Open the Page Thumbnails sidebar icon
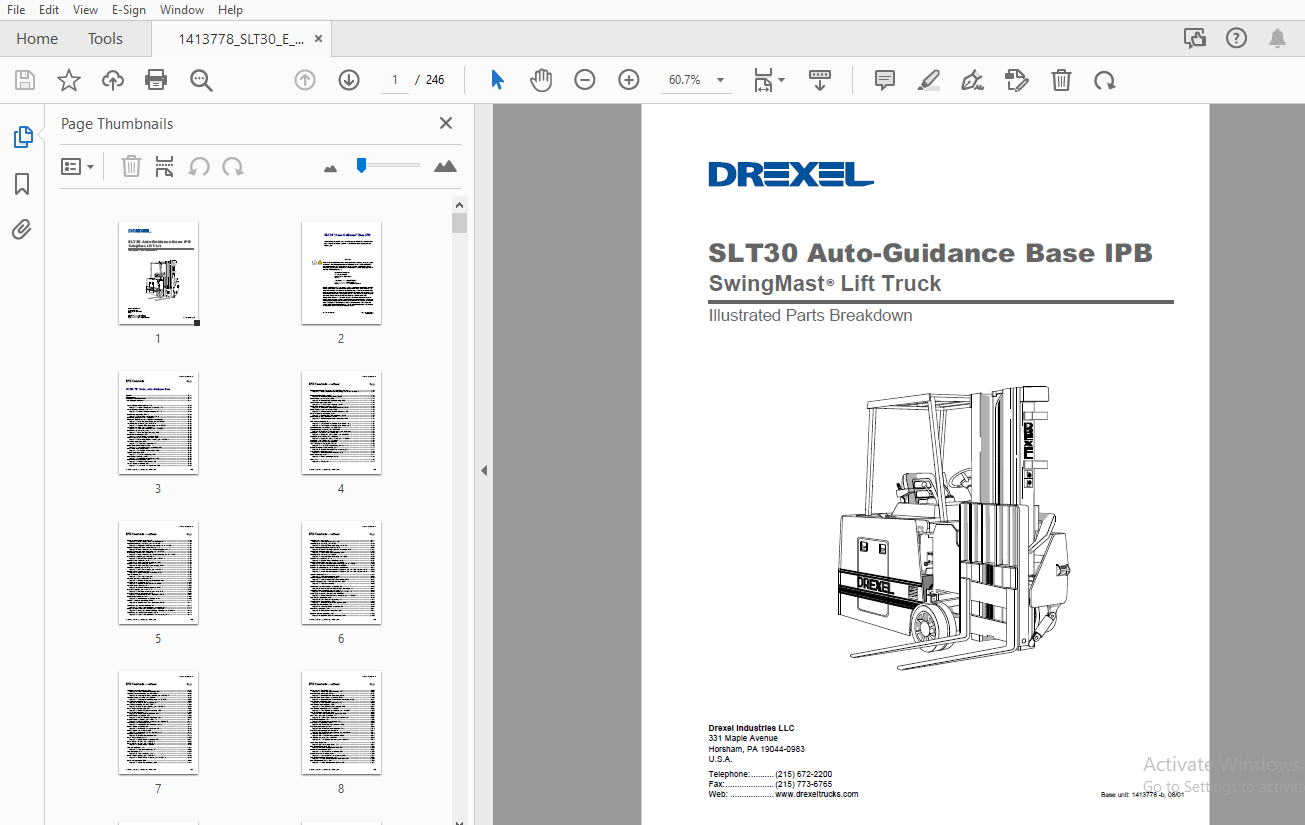The image size is (1305, 825). [x=22, y=137]
